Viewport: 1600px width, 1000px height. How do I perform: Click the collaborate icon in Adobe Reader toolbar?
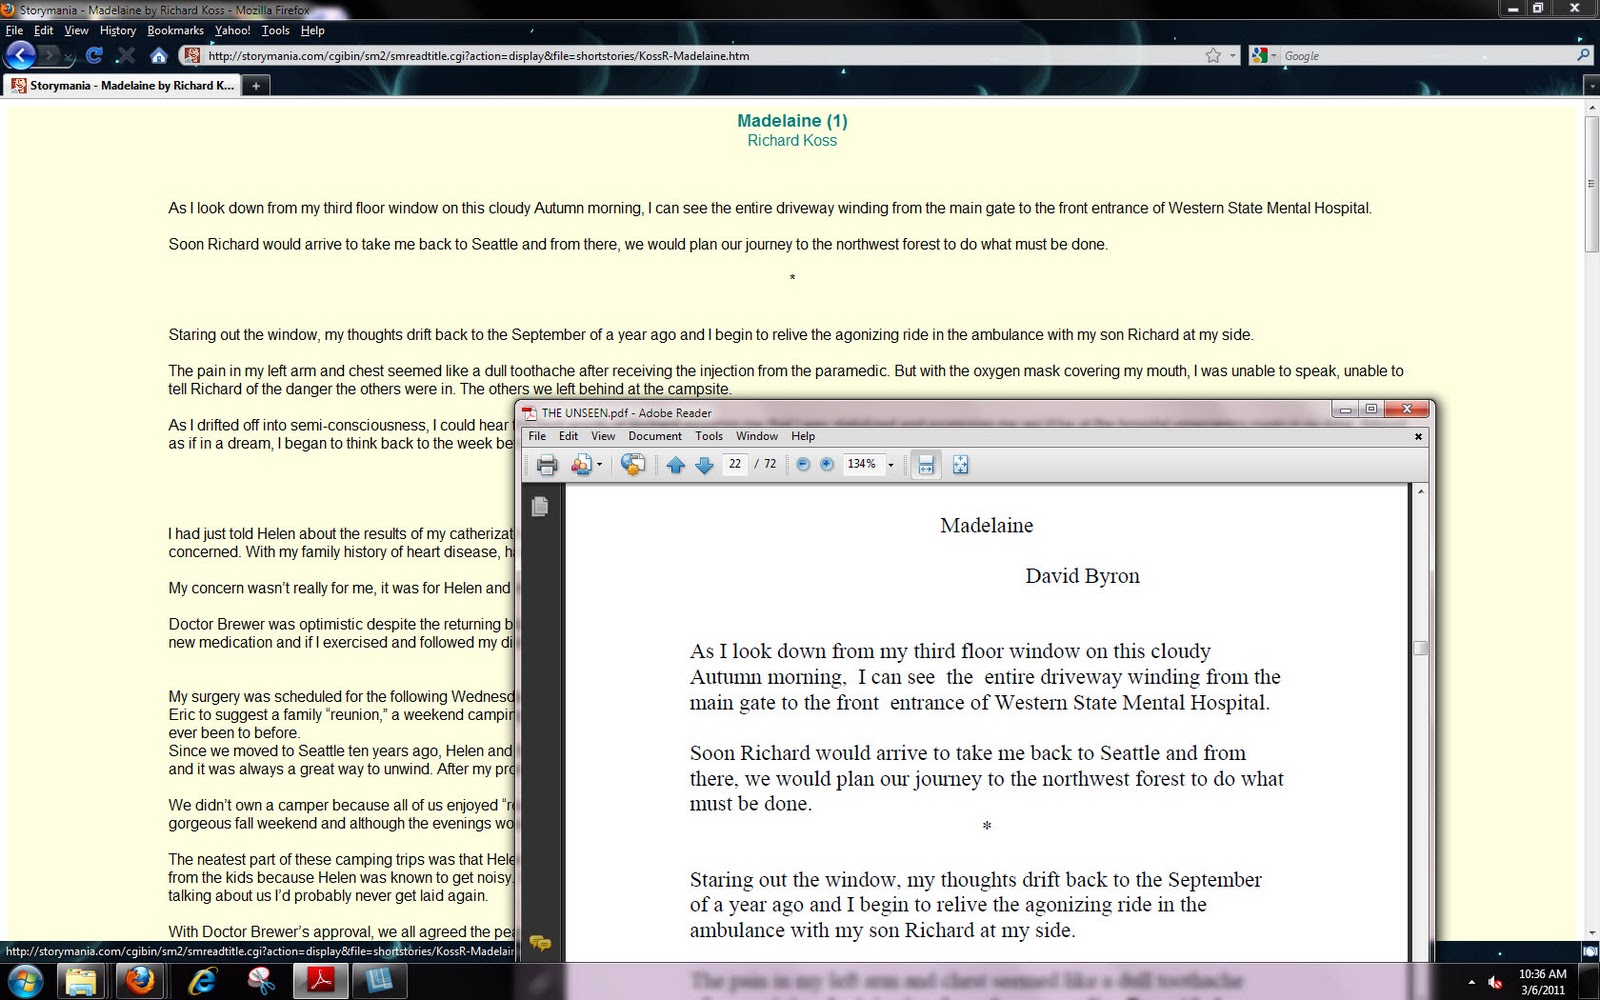pyautogui.click(x=581, y=465)
